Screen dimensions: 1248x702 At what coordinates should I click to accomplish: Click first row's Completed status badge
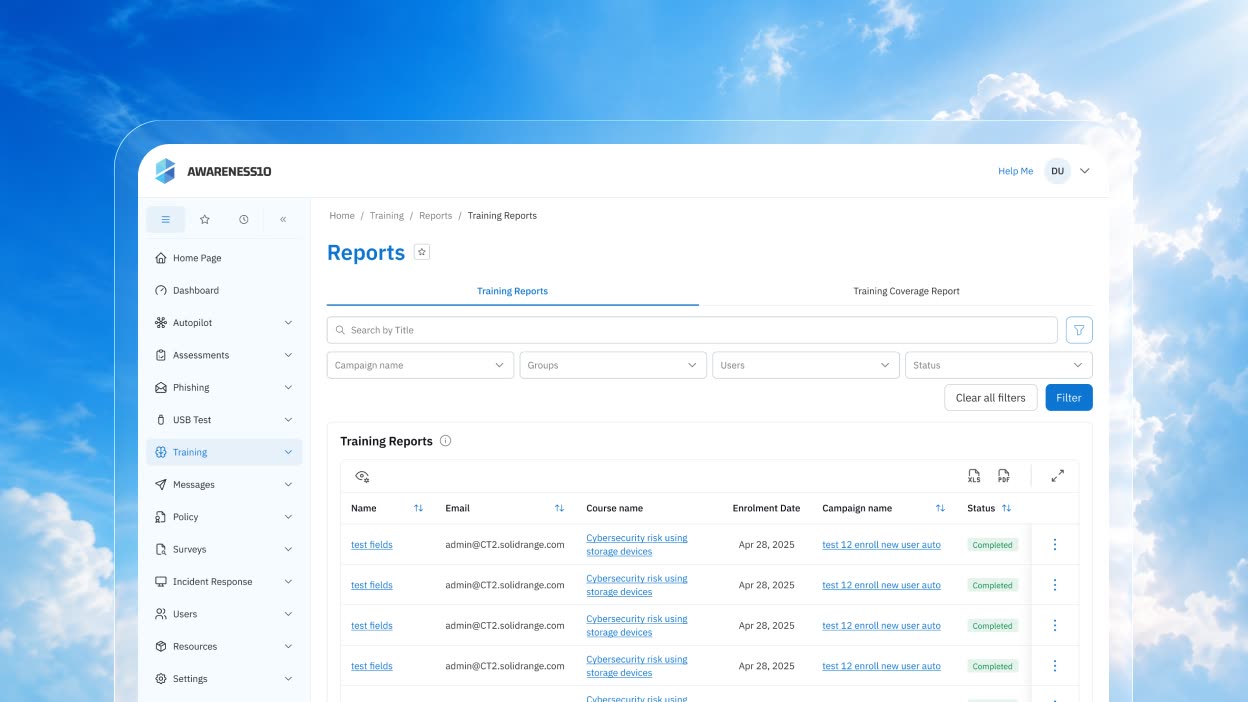(993, 545)
